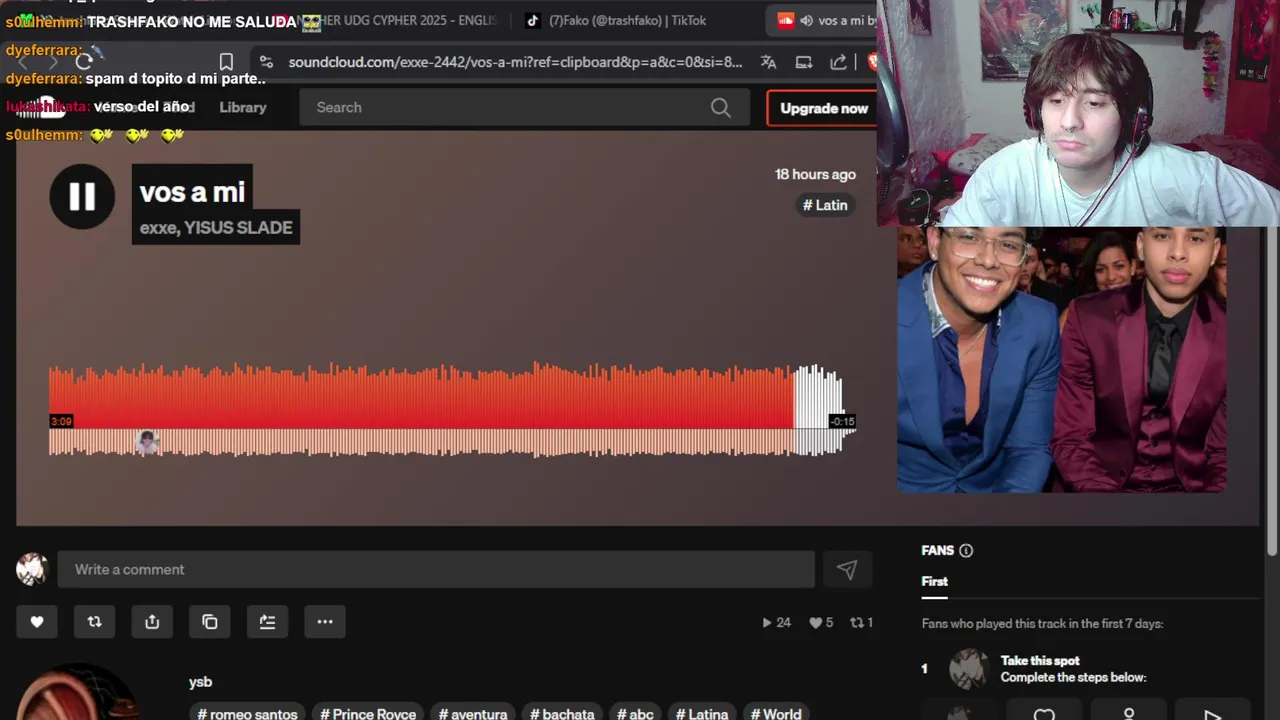The image size is (1280, 720).
Task: Open the more options ellipsis menu
Action: click(325, 622)
